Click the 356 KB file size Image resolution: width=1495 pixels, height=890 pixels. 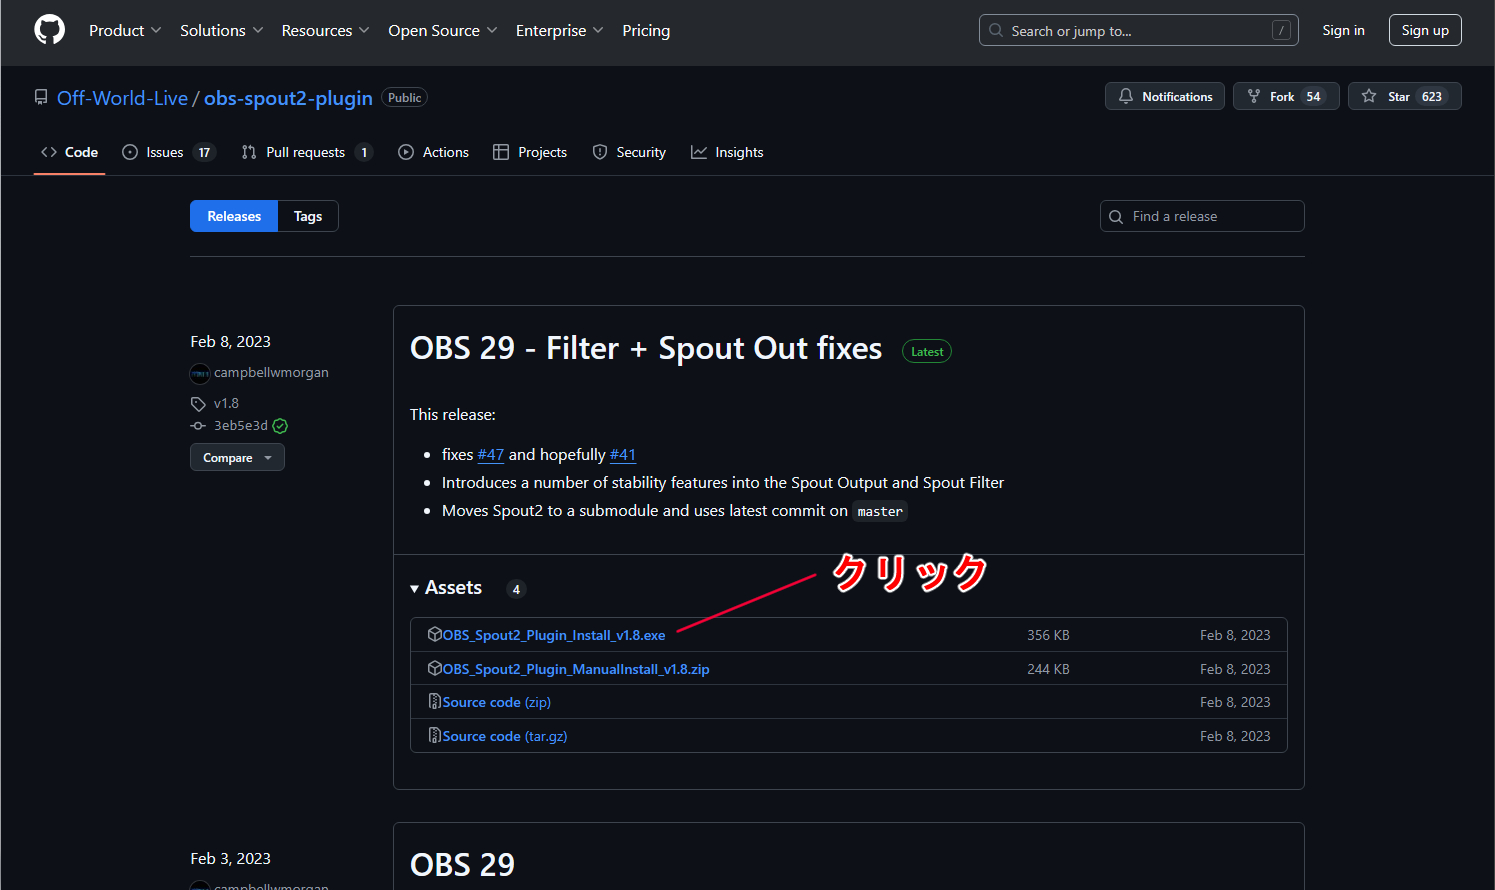[x=1048, y=635]
